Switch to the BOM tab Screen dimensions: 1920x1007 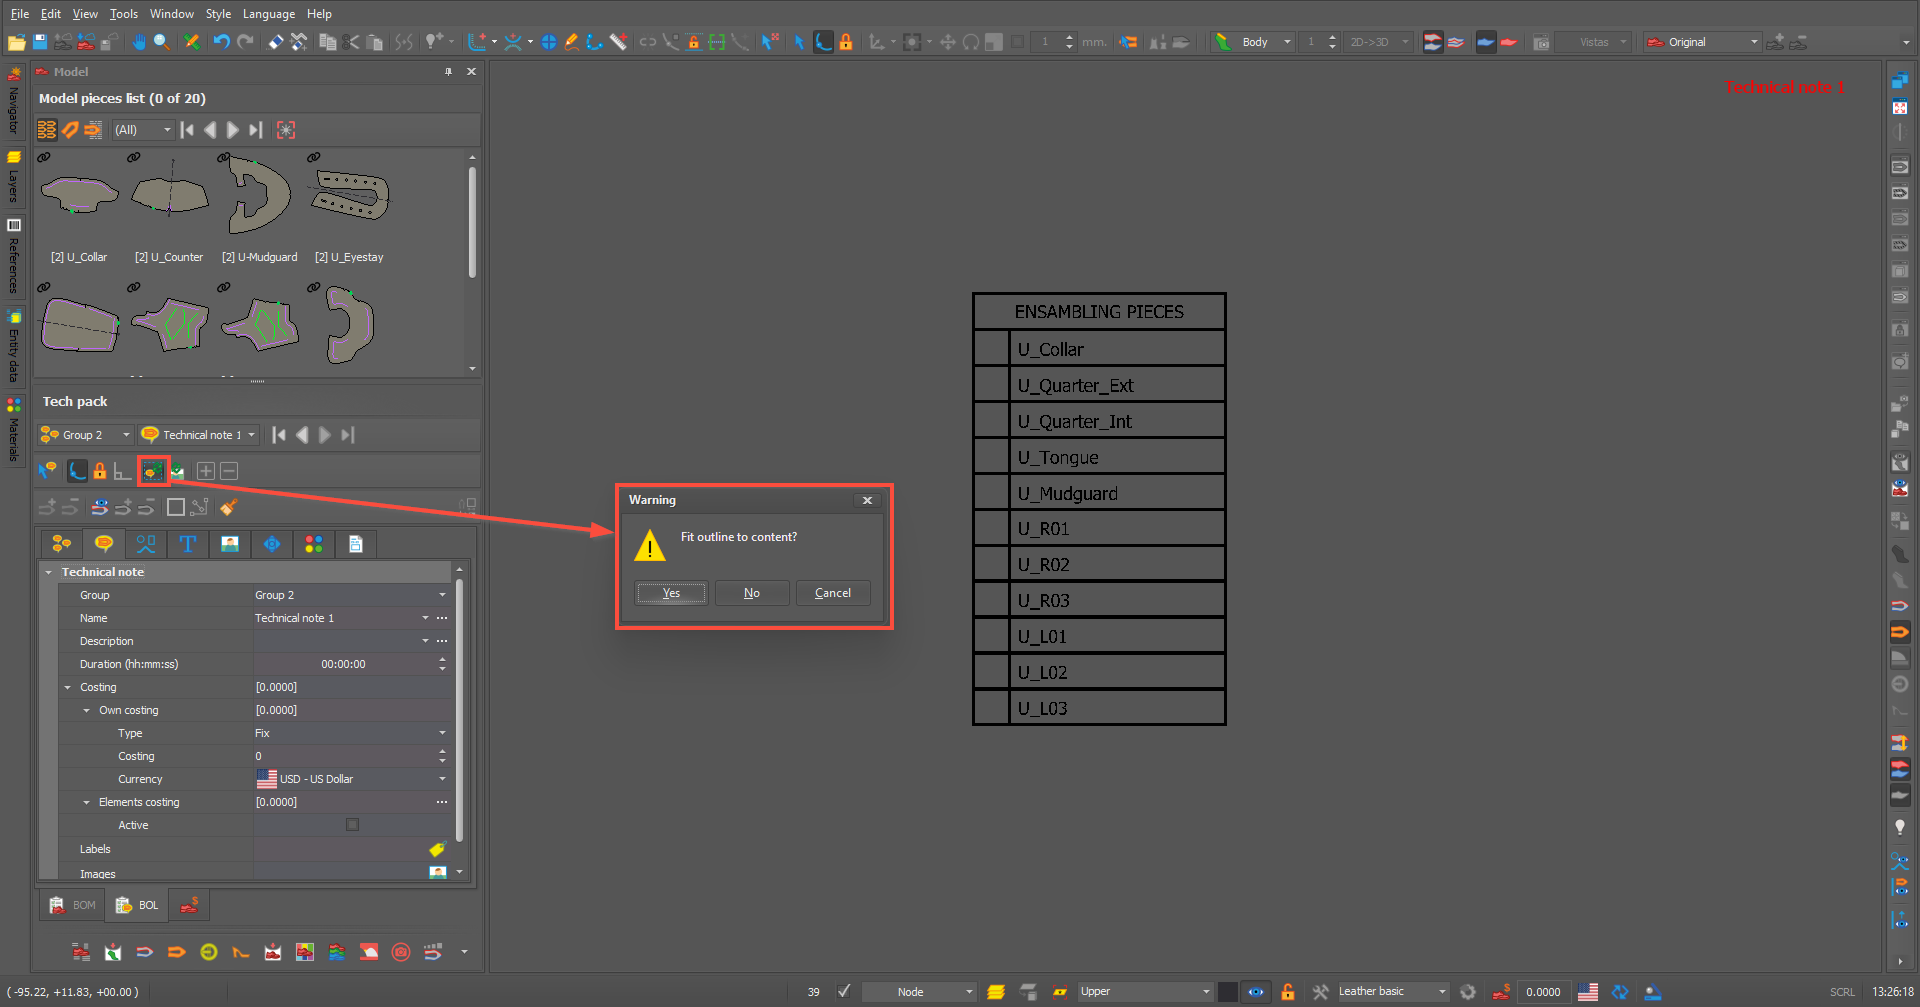point(73,905)
